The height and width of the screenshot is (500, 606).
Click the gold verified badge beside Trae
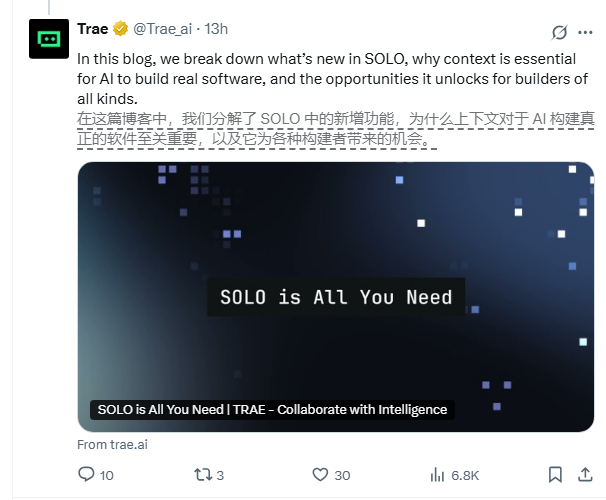120,28
